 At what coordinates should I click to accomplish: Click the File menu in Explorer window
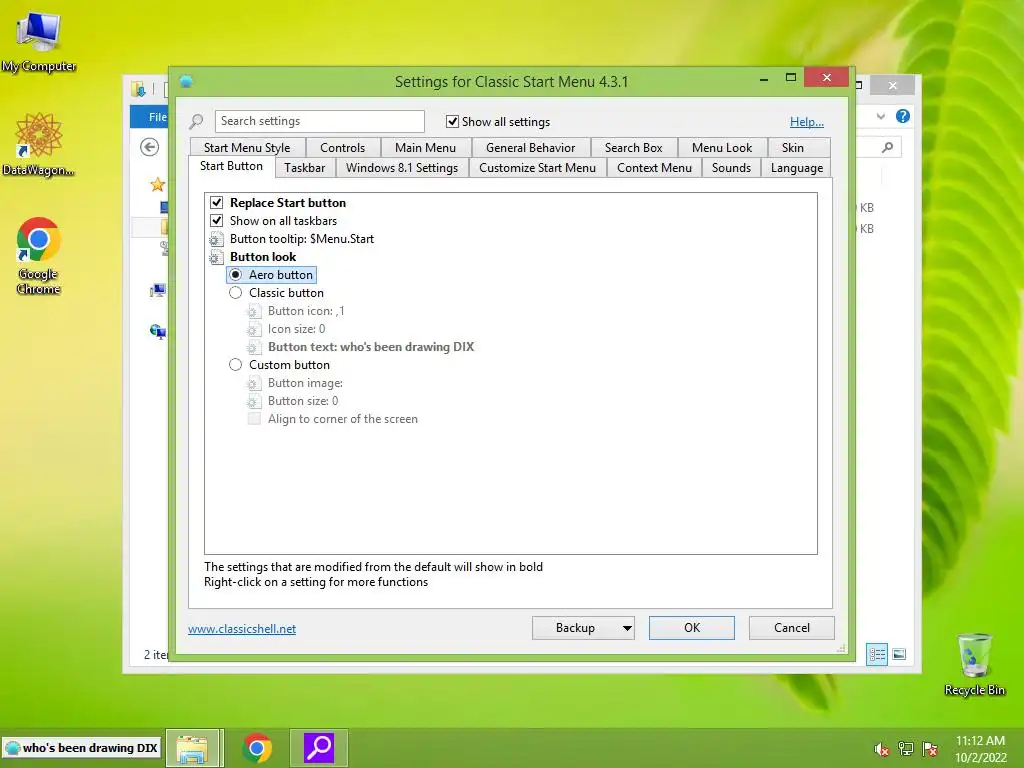point(152,117)
